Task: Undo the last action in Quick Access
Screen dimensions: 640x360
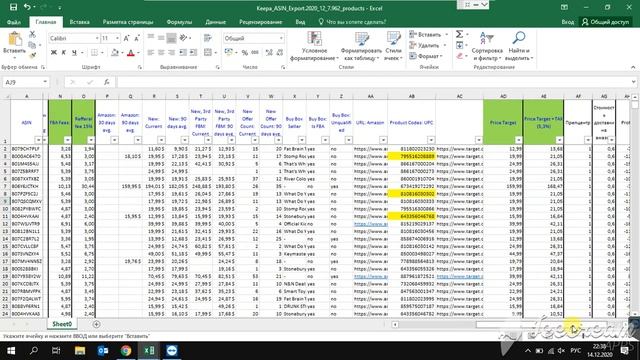Action: pos(27,7)
